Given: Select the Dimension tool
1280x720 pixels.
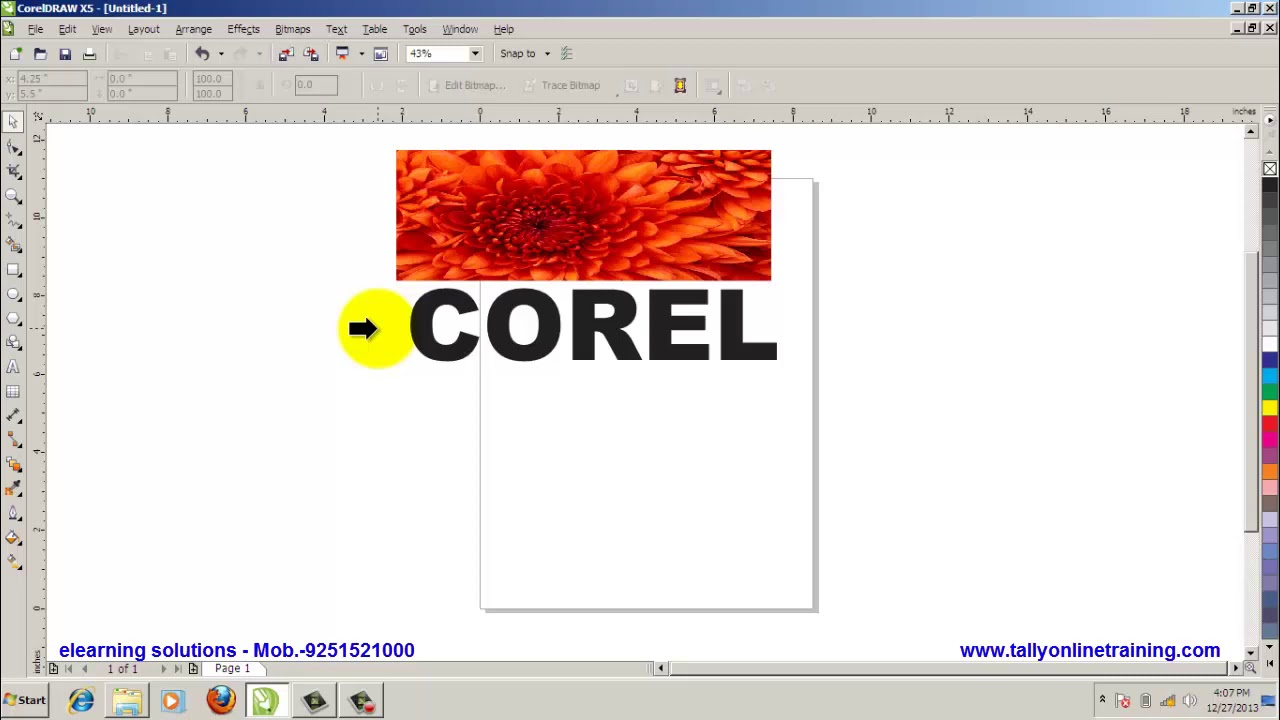Looking at the screenshot, I should [13, 416].
